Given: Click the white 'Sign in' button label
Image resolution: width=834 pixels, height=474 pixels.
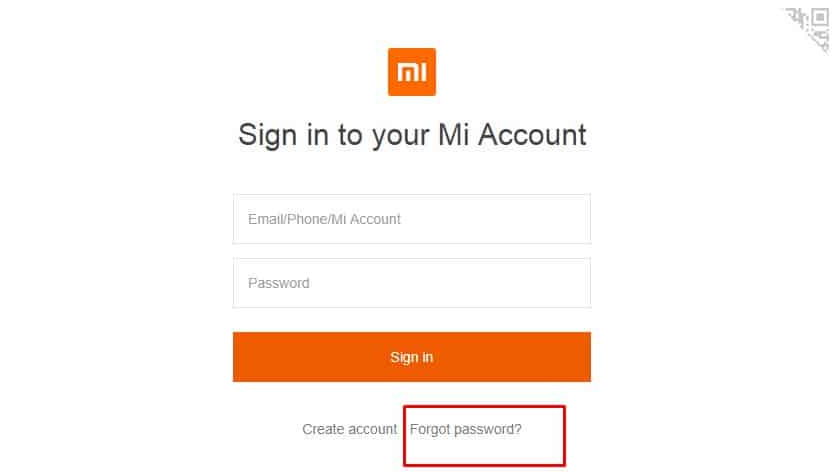Looking at the screenshot, I should coord(412,357).
